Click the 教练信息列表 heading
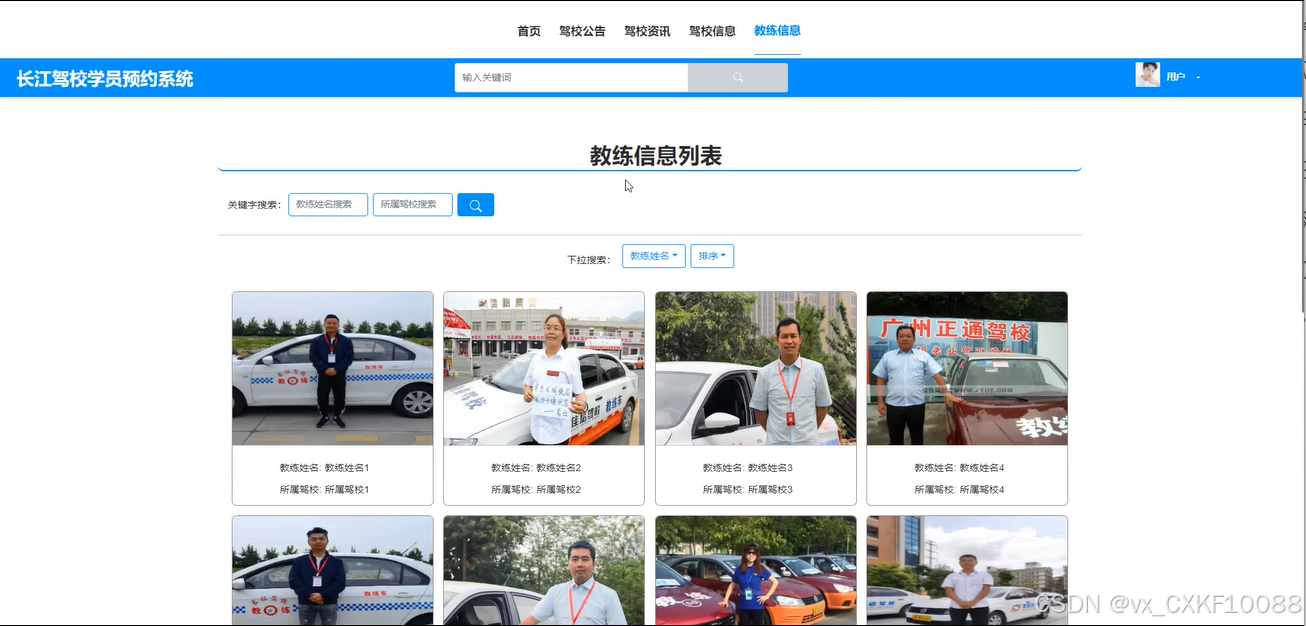The width and height of the screenshot is (1306, 626). tap(656, 156)
